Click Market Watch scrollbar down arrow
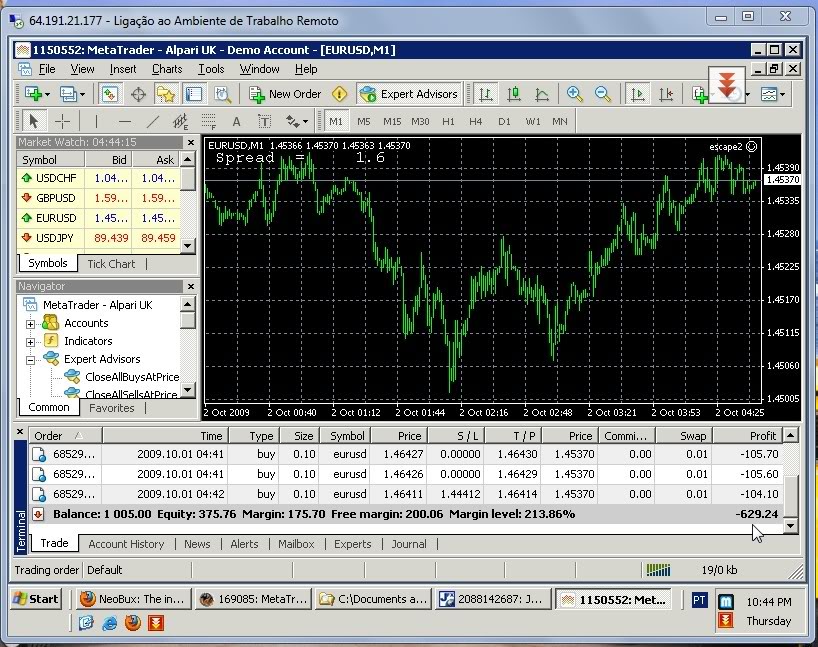The image size is (818, 647). 188,246
